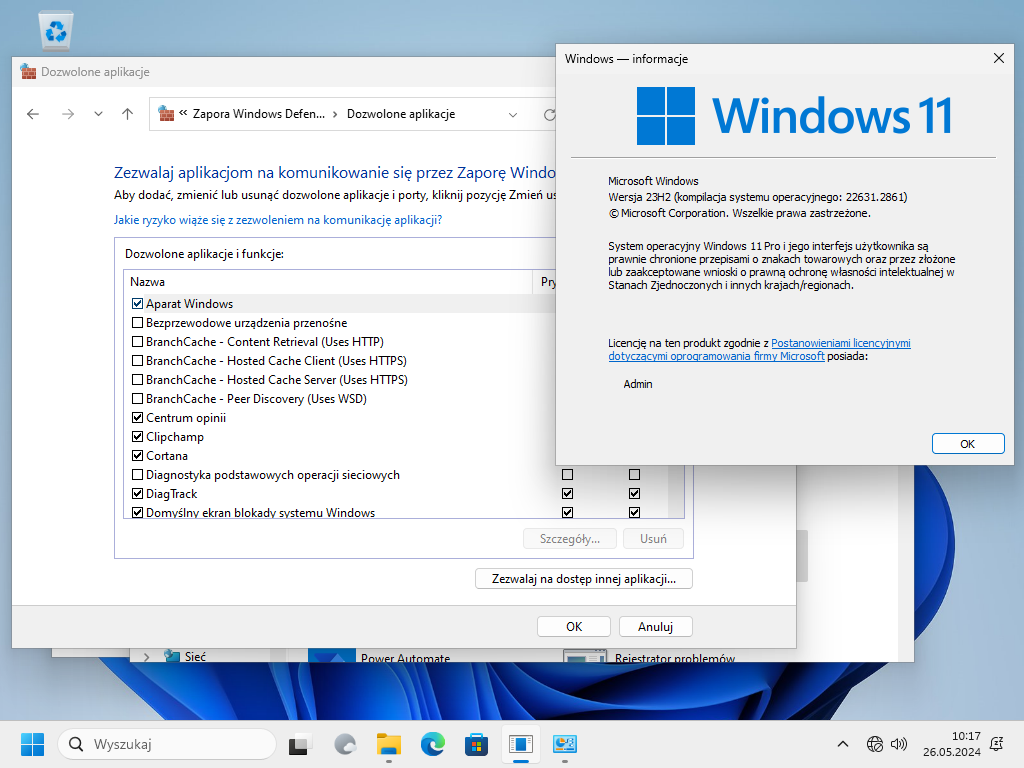The width and height of the screenshot is (1024, 768).
Task: Open volume control in tray
Action: 899,744
